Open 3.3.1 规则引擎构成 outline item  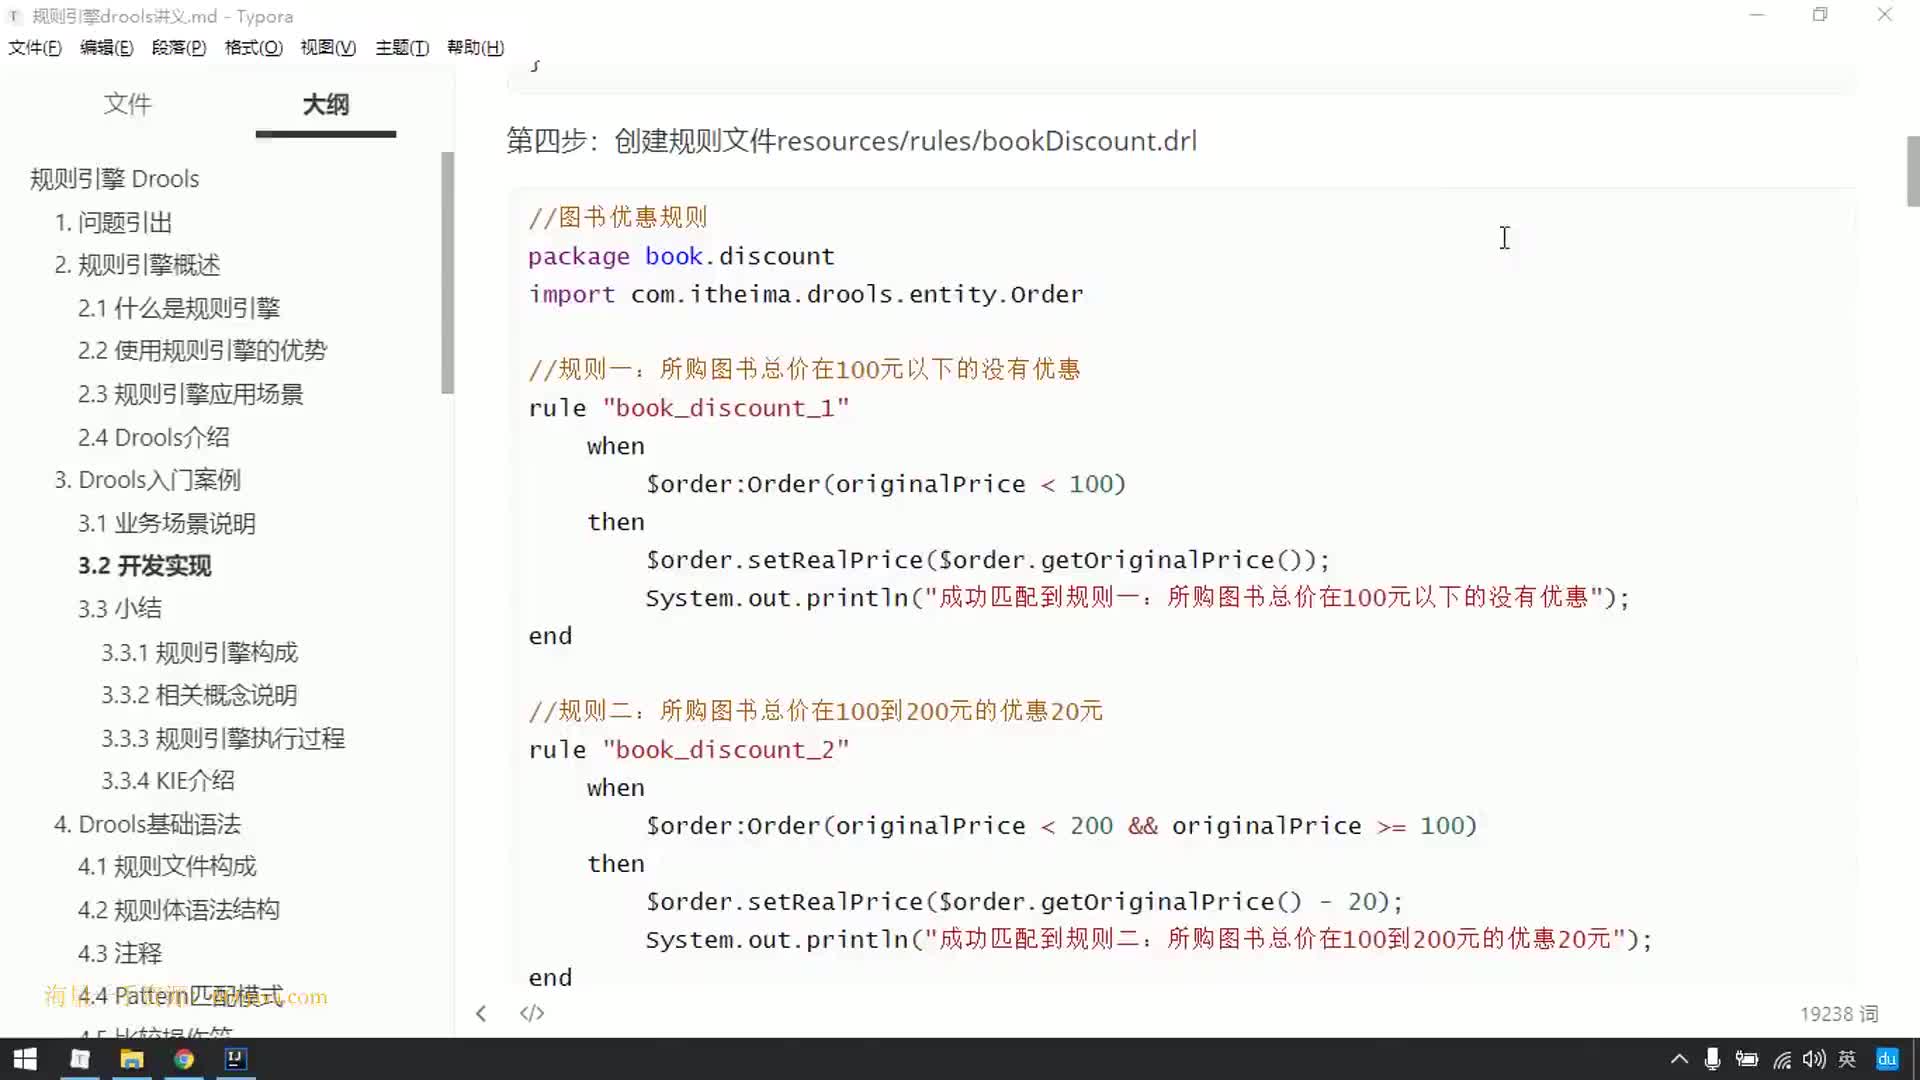(x=199, y=653)
